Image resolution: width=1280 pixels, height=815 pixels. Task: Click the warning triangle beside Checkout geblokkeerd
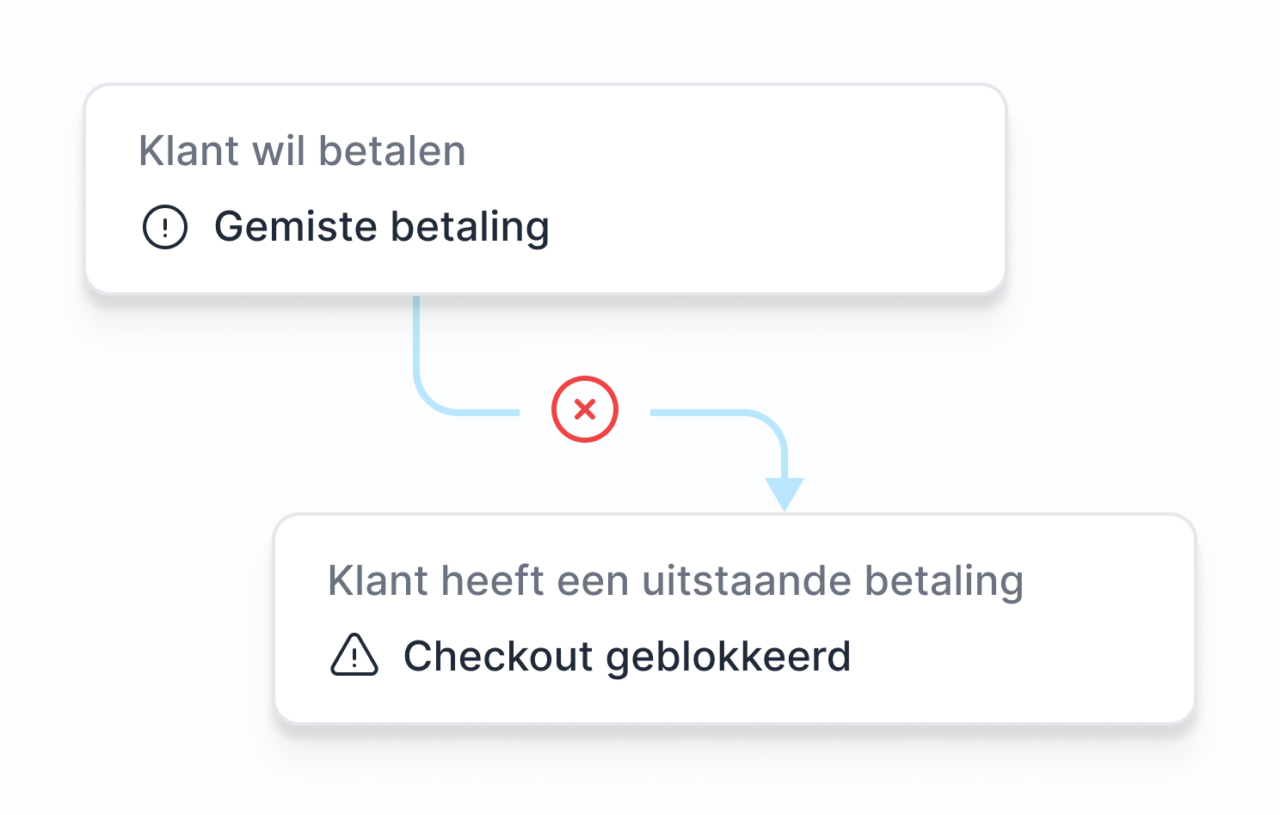(x=354, y=657)
